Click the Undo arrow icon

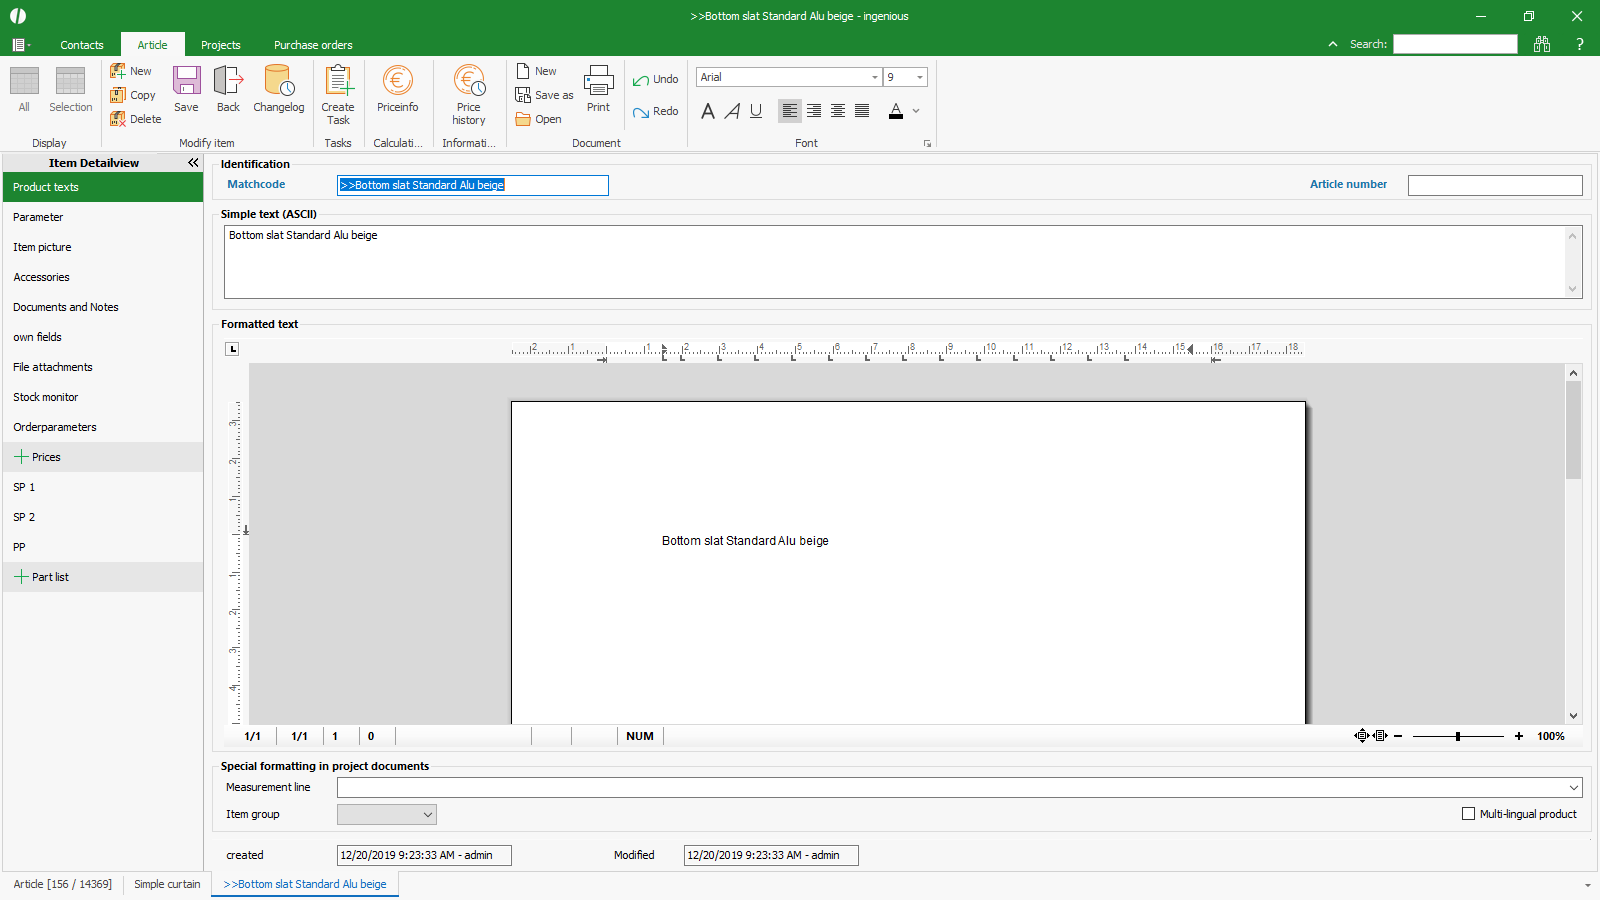coord(641,80)
